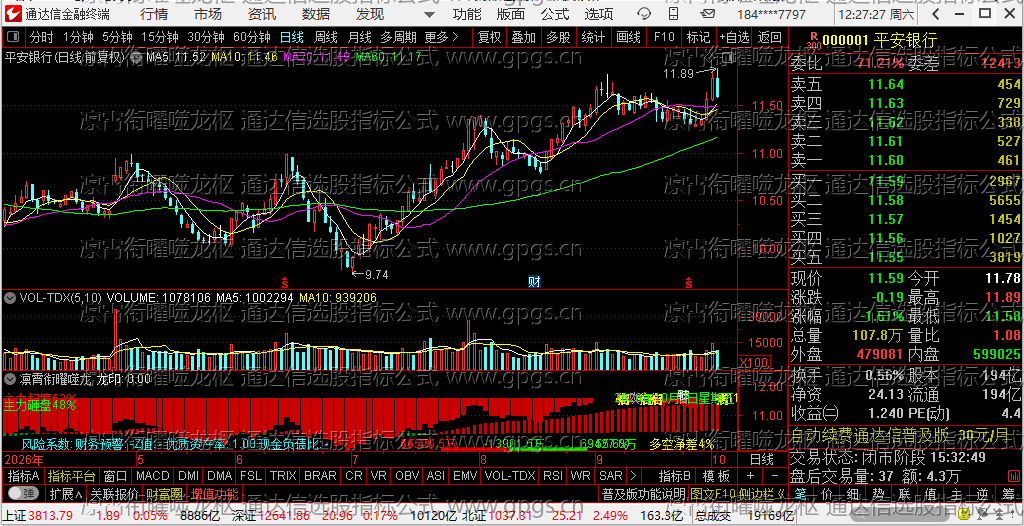Image resolution: width=1024 pixels, height=526 pixels.
Task: Toggle the 弹 switch at bottom left
Action: point(24,493)
